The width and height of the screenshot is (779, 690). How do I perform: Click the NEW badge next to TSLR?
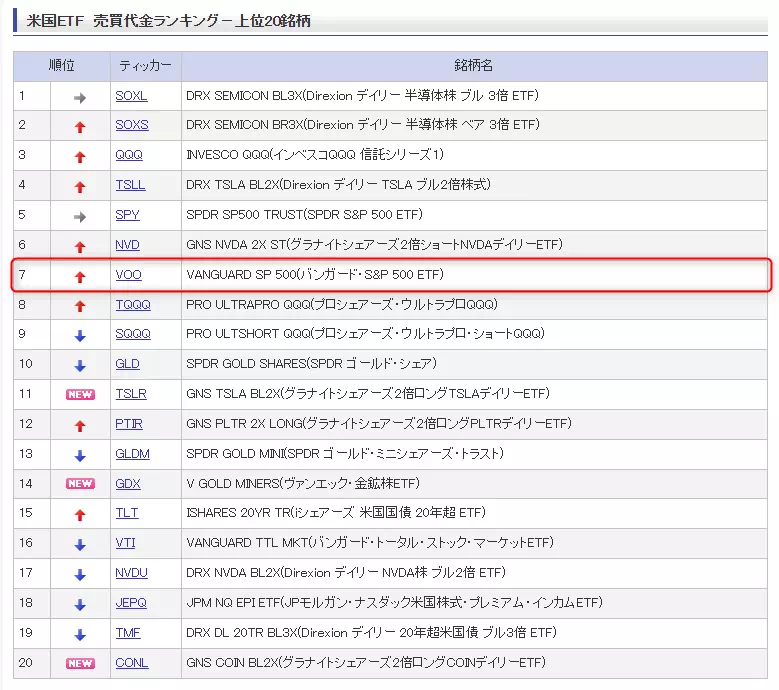[x=80, y=394]
